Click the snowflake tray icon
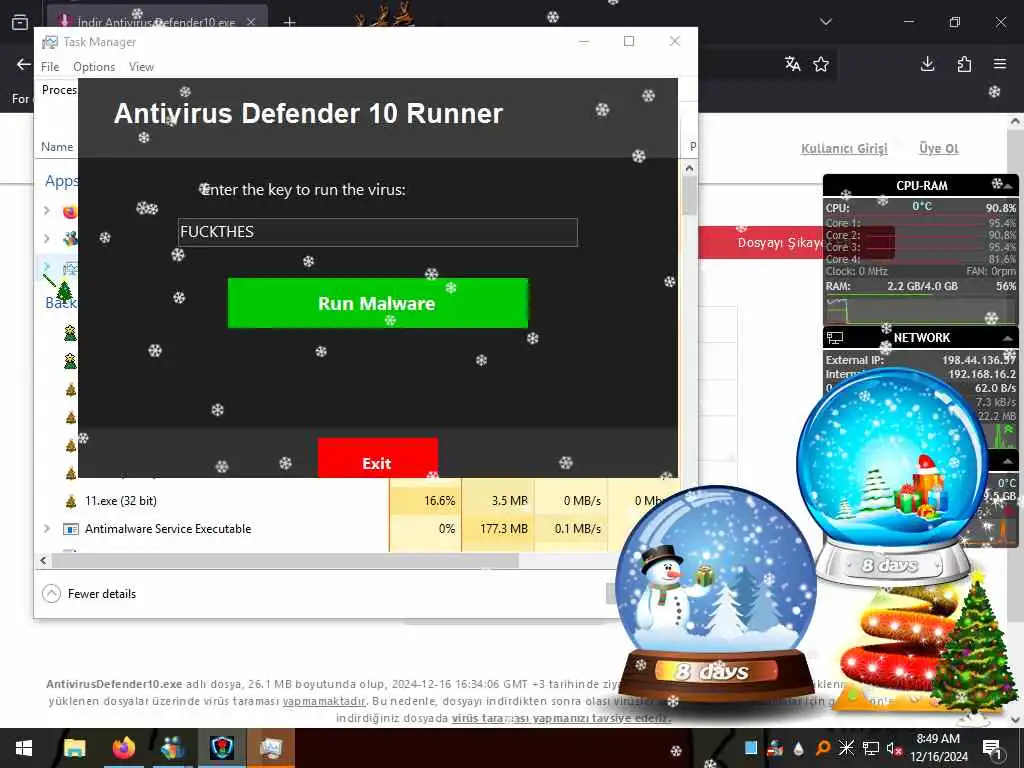 point(846,748)
